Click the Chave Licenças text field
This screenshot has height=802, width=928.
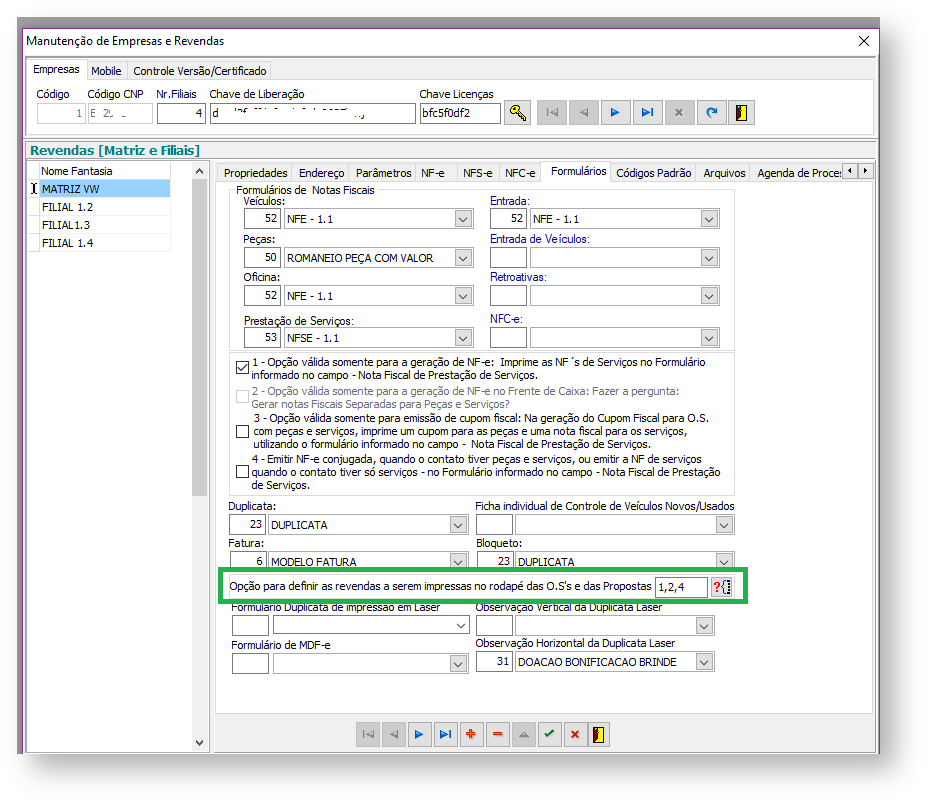[459, 113]
